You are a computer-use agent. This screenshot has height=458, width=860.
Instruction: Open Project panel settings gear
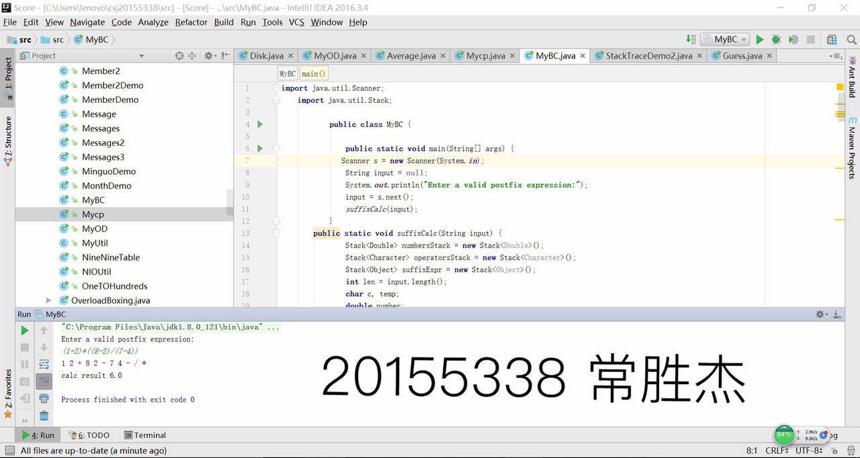click(x=208, y=55)
